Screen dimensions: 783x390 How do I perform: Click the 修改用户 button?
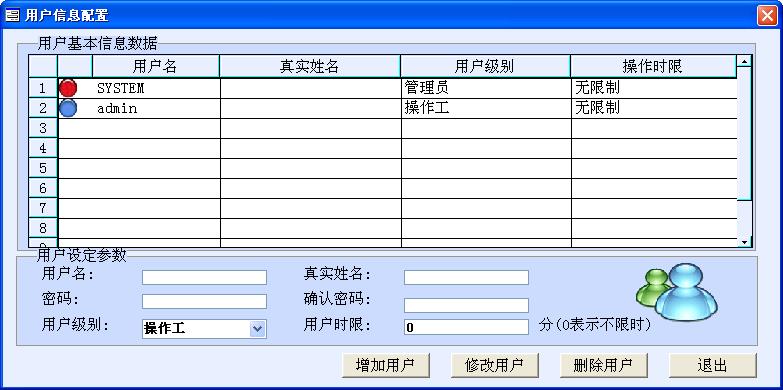coord(494,366)
